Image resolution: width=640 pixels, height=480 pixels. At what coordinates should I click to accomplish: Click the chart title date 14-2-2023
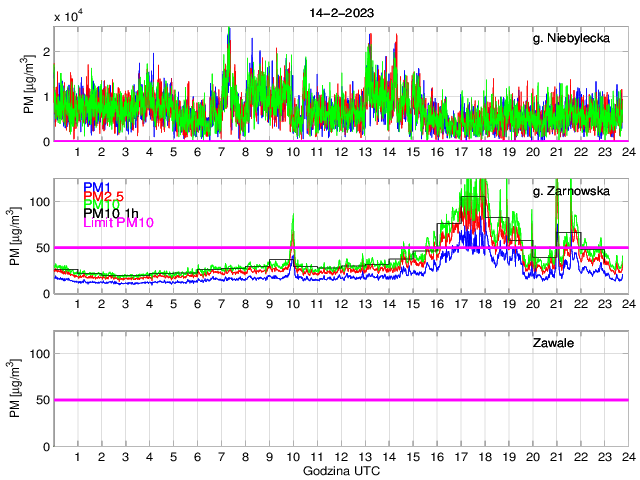(340, 12)
